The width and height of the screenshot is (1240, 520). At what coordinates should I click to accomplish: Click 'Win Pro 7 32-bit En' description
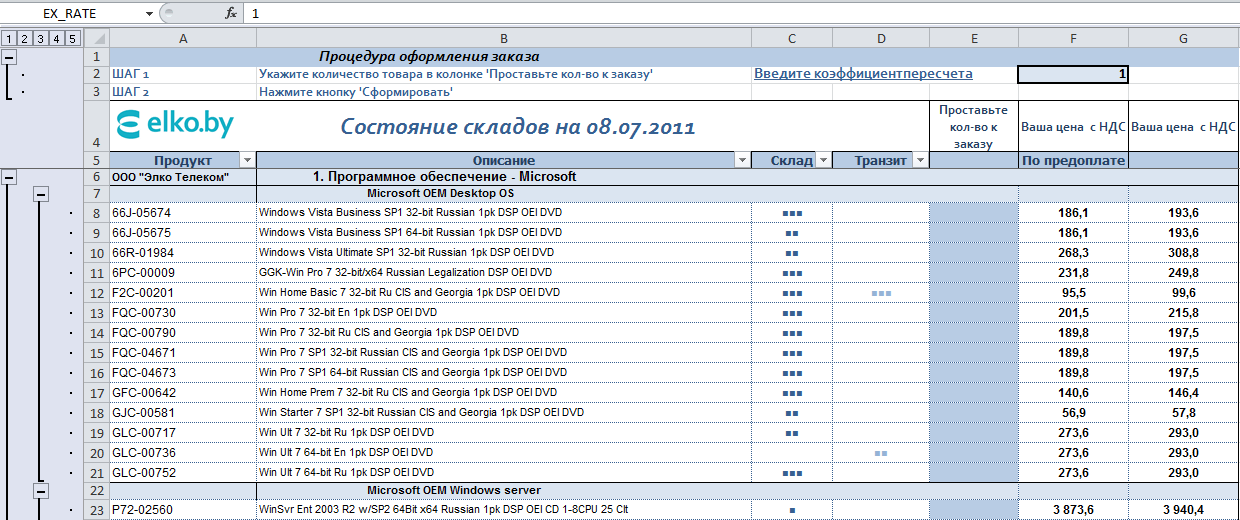[348, 313]
